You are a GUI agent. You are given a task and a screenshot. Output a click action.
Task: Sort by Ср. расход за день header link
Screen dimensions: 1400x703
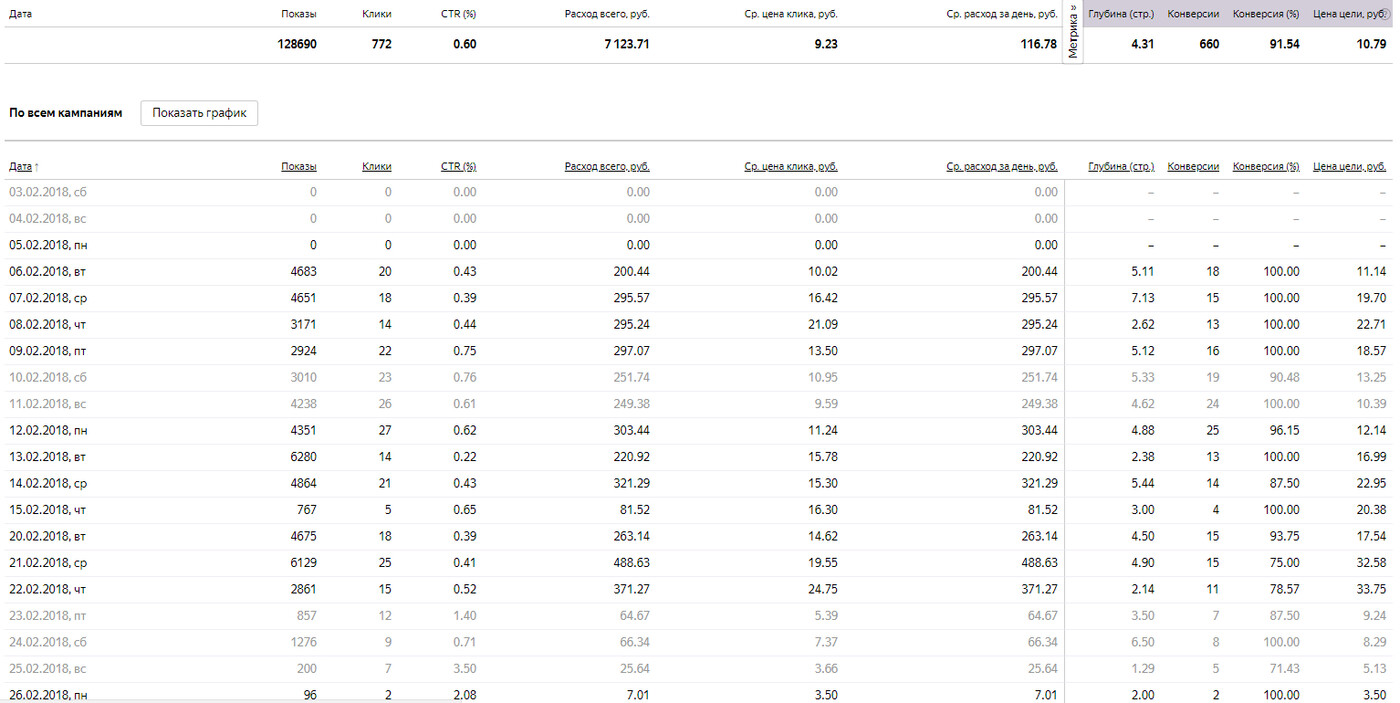(x=1001, y=166)
